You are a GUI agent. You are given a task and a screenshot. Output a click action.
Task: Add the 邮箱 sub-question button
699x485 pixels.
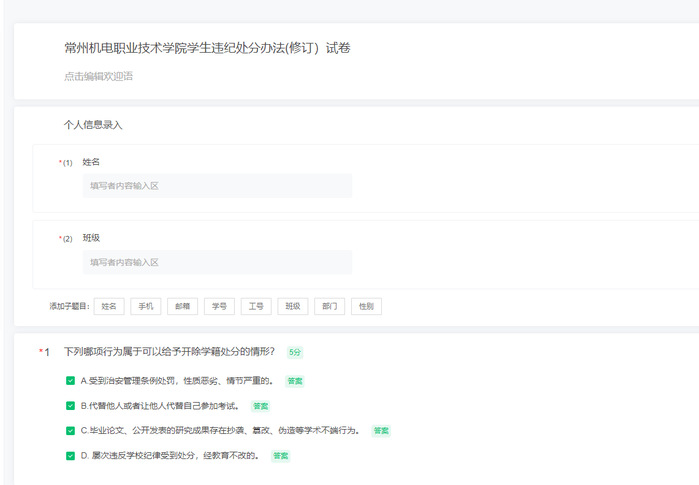pyautogui.click(x=182, y=307)
